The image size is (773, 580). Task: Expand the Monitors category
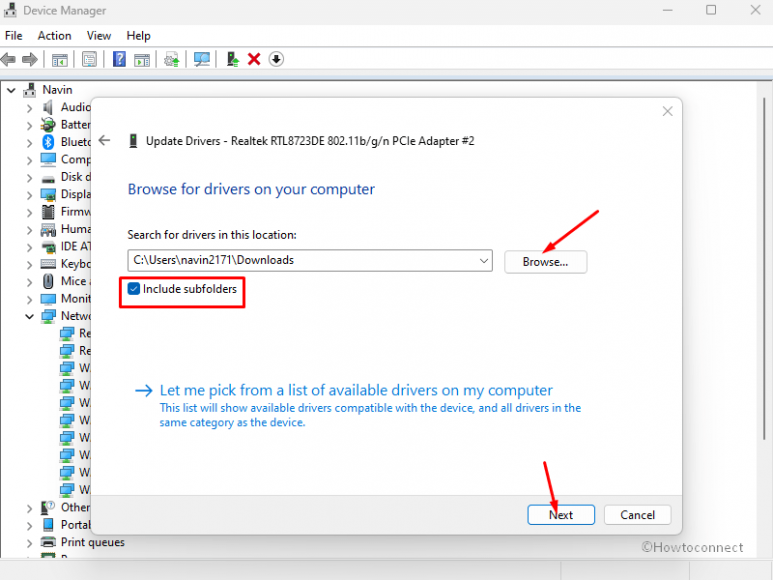click(29, 299)
